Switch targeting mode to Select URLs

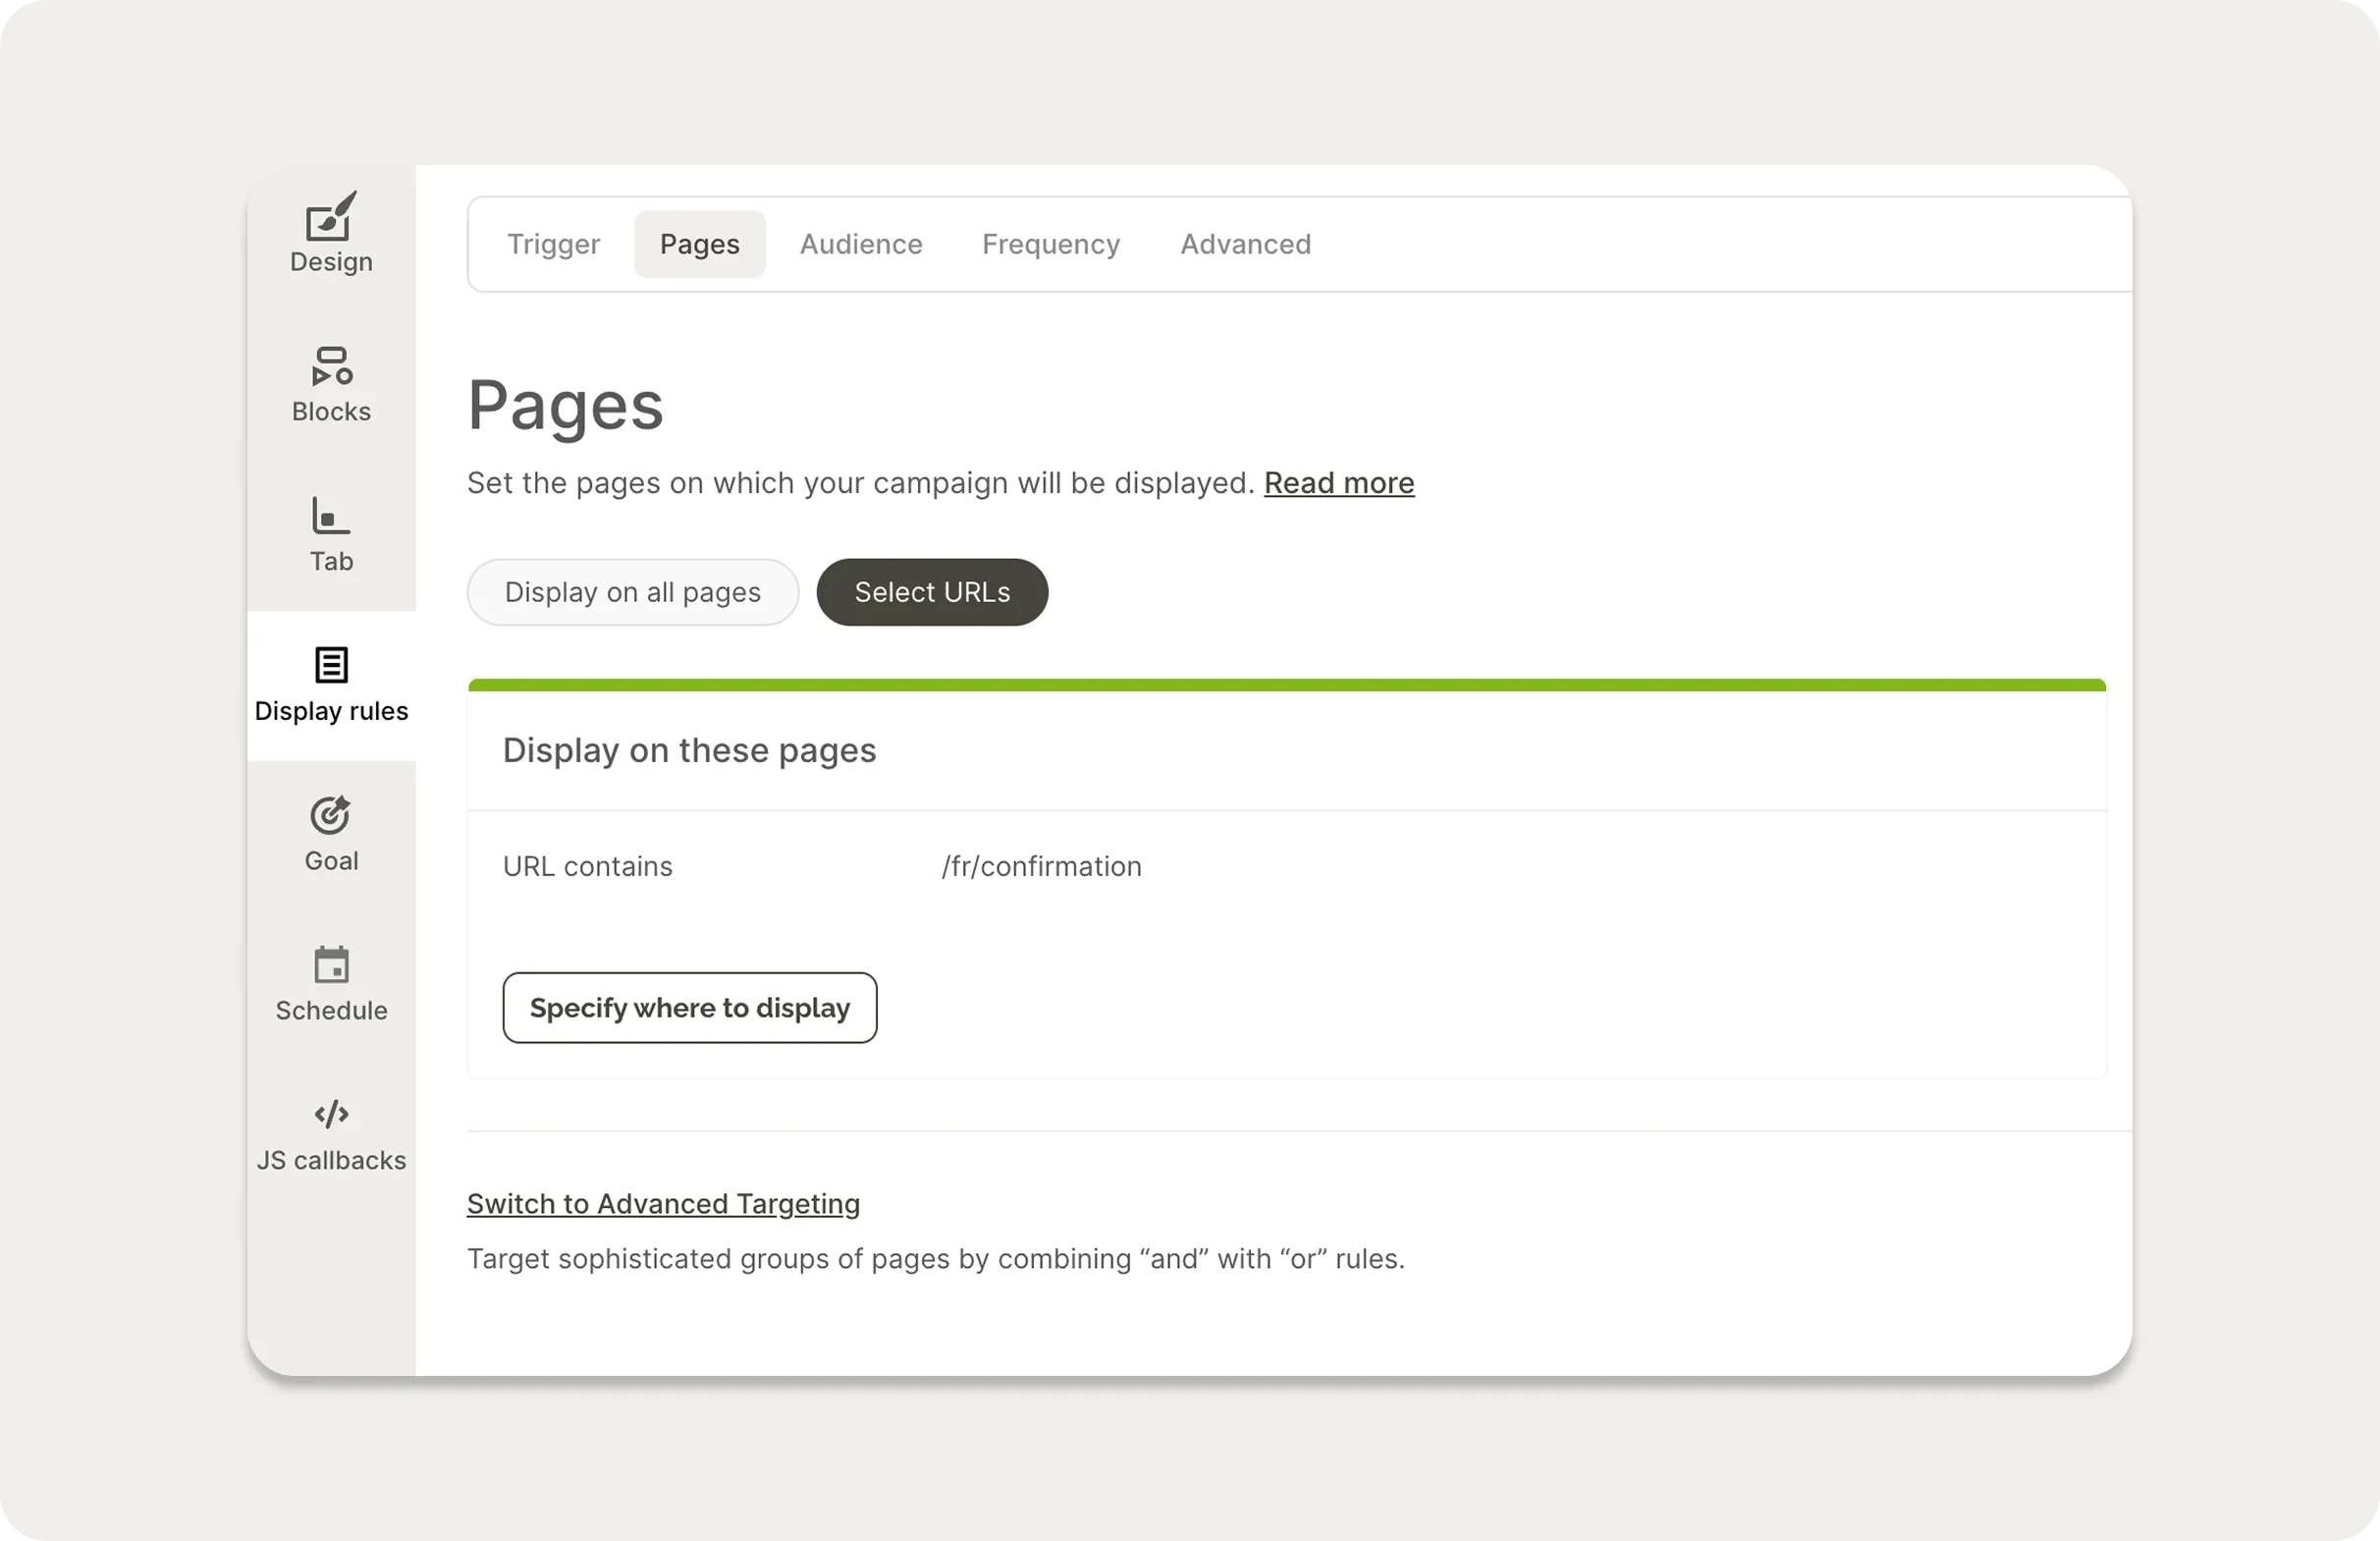pos(931,592)
